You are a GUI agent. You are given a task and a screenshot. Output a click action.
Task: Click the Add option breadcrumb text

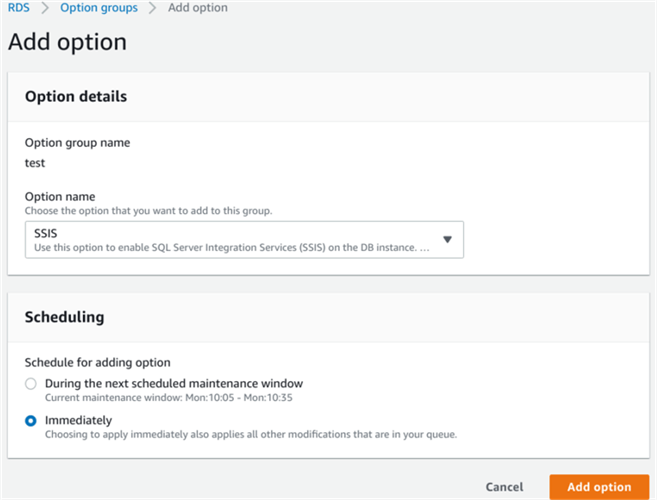pyautogui.click(x=198, y=8)
